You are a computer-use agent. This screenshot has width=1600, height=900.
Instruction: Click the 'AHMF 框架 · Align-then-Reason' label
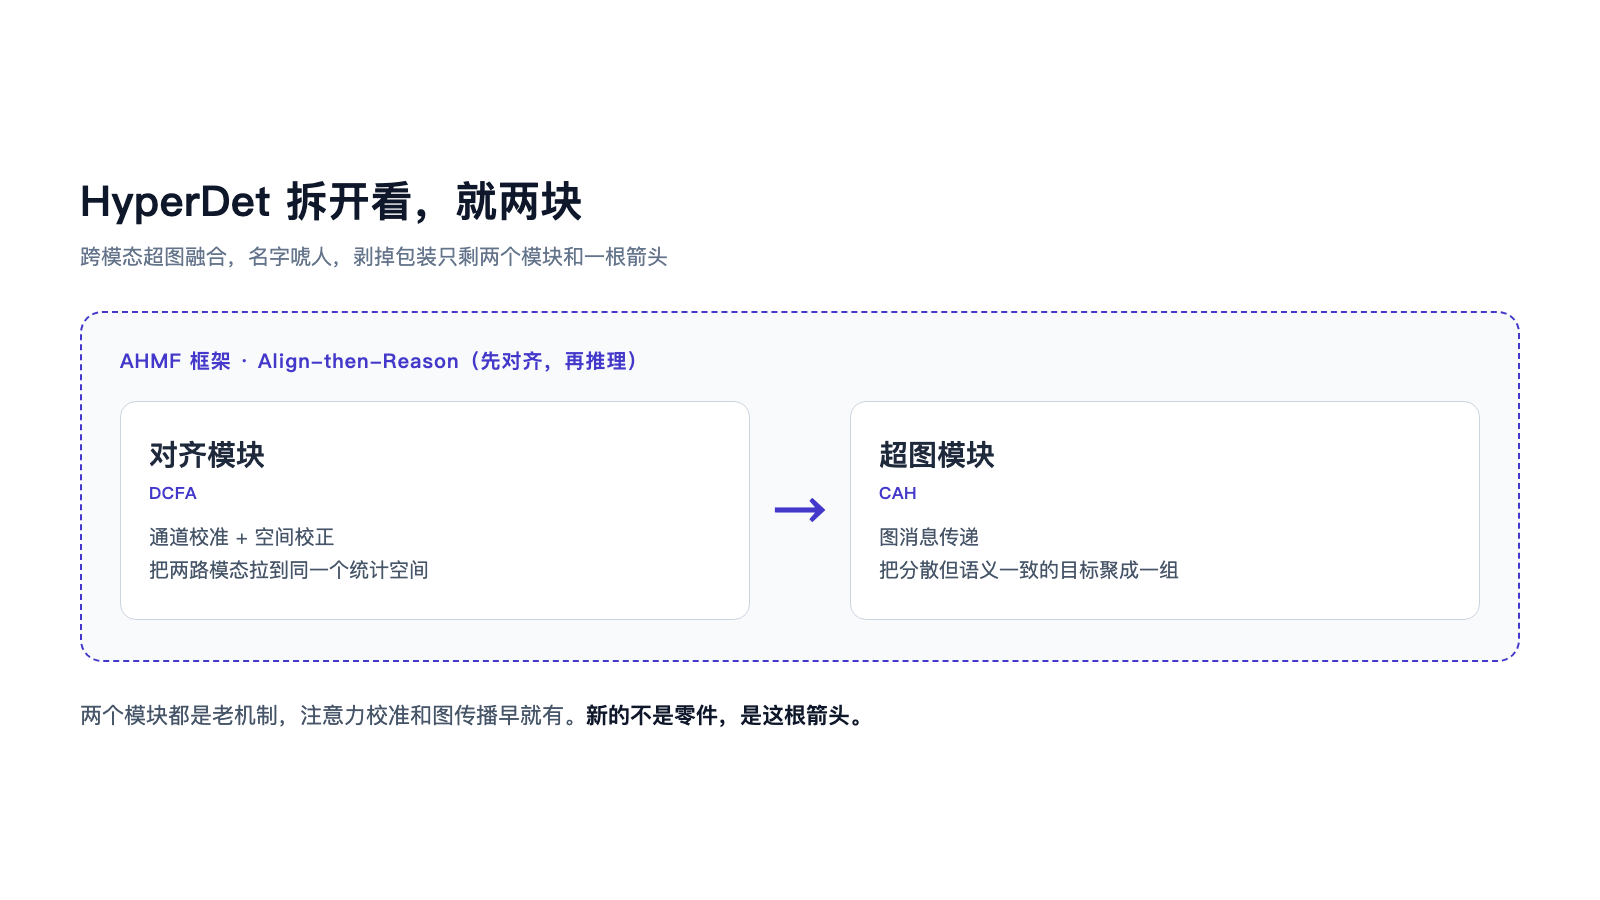[x=379, y=361]
